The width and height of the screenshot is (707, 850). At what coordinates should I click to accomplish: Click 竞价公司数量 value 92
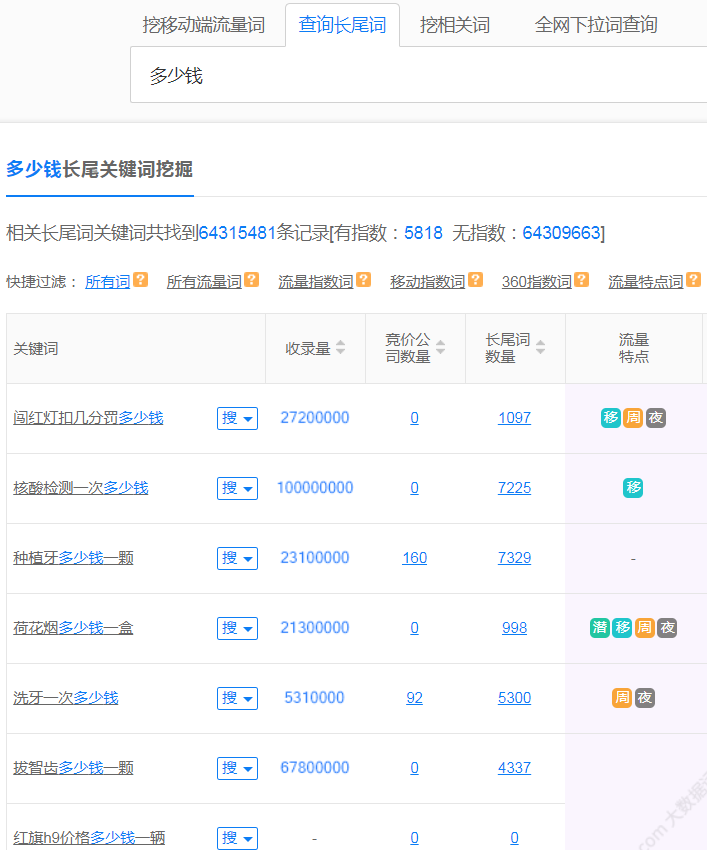(414, 698)
